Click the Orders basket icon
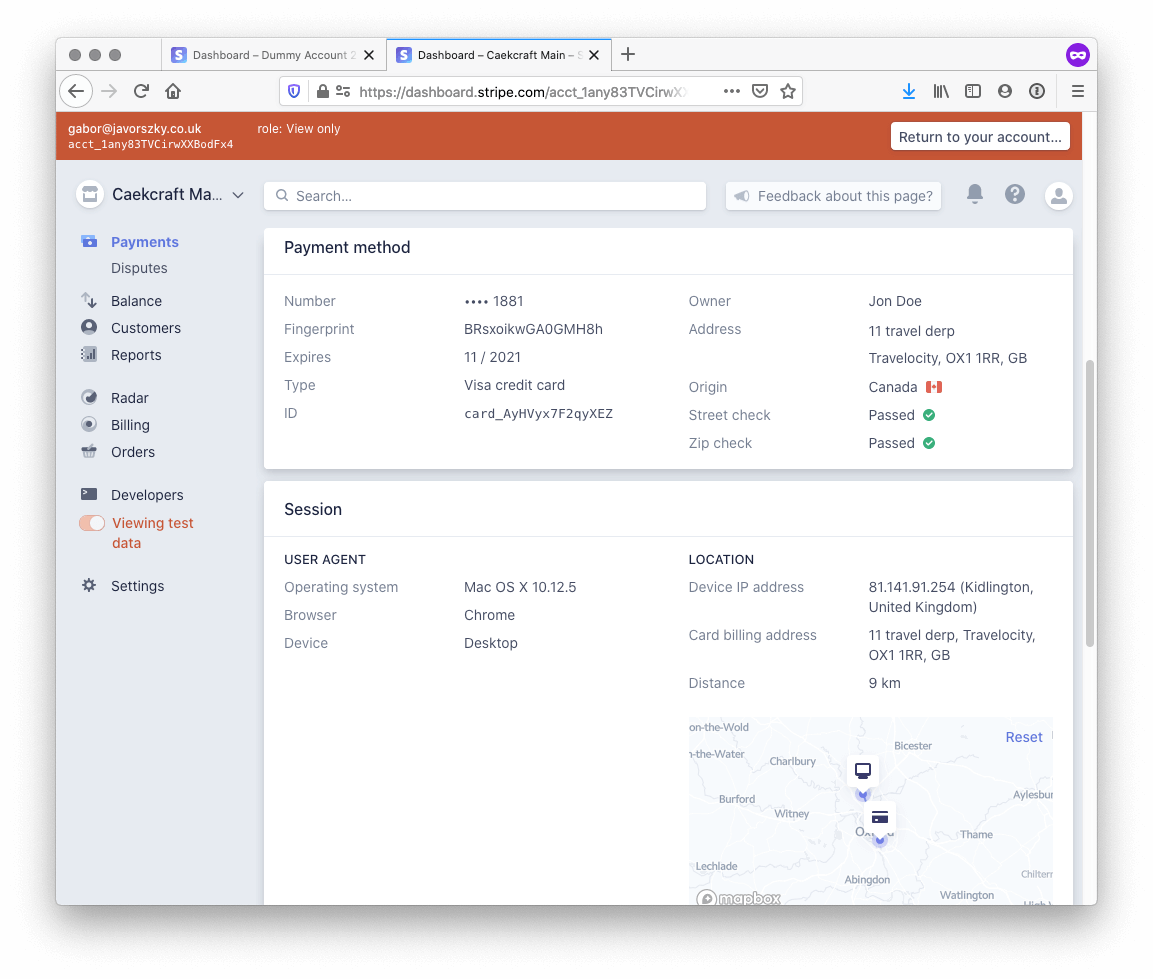The image size is (1153, 979). tap(89, 452)
